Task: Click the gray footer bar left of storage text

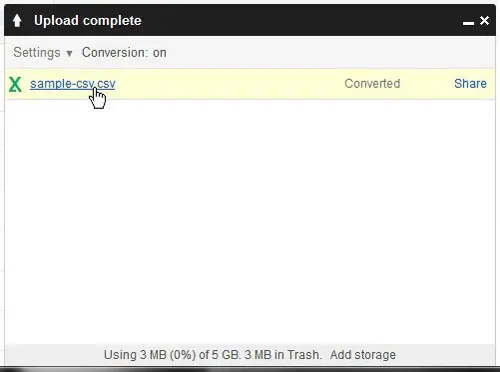Action: (53, 355)
